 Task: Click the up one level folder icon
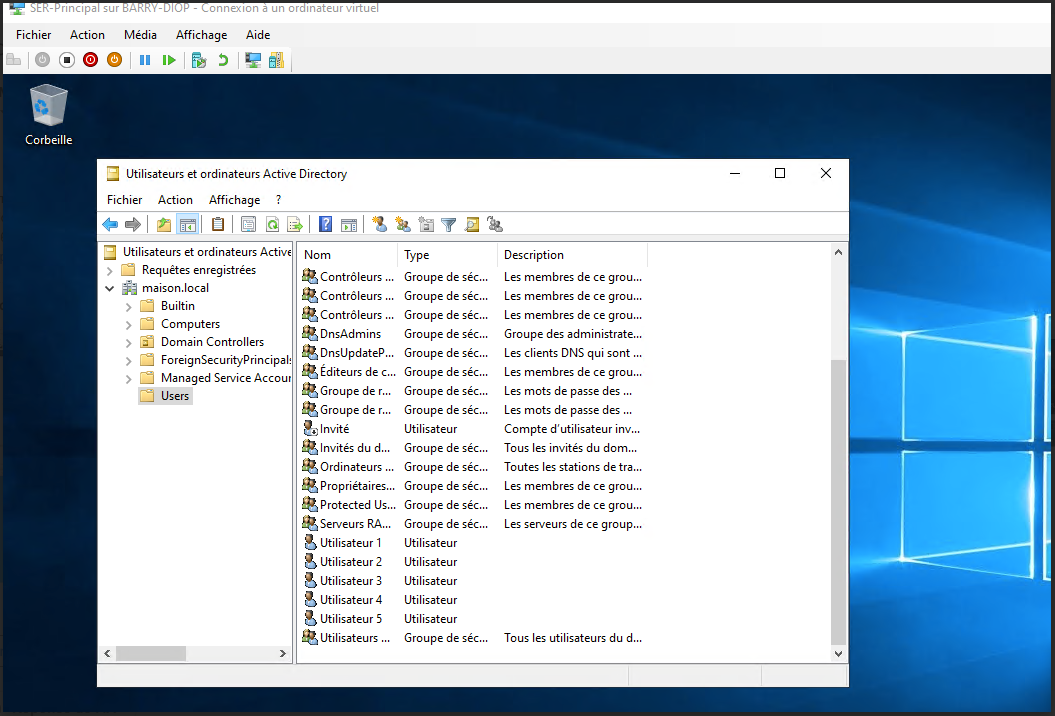pyautogui.click(x=163, y=224)
